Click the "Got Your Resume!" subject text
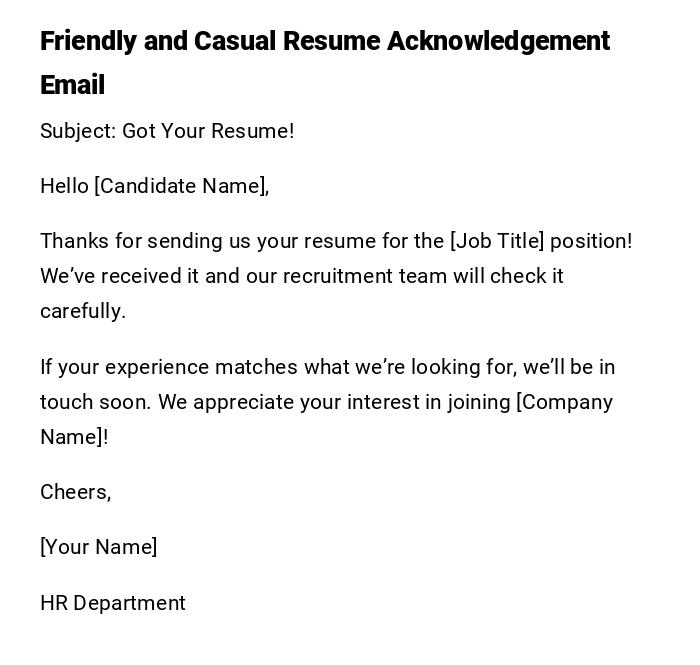 [208, 131]
